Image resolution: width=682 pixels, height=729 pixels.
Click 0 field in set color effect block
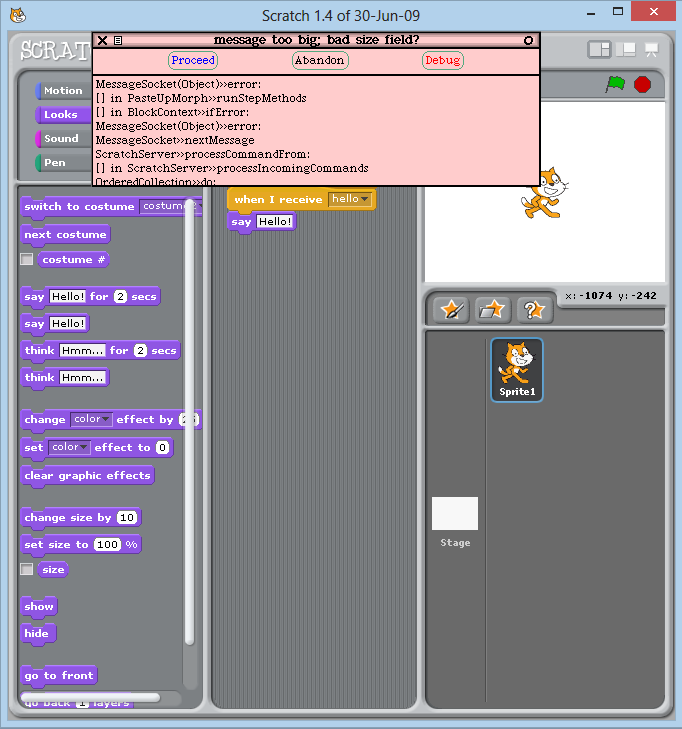[x=162, y=447]
